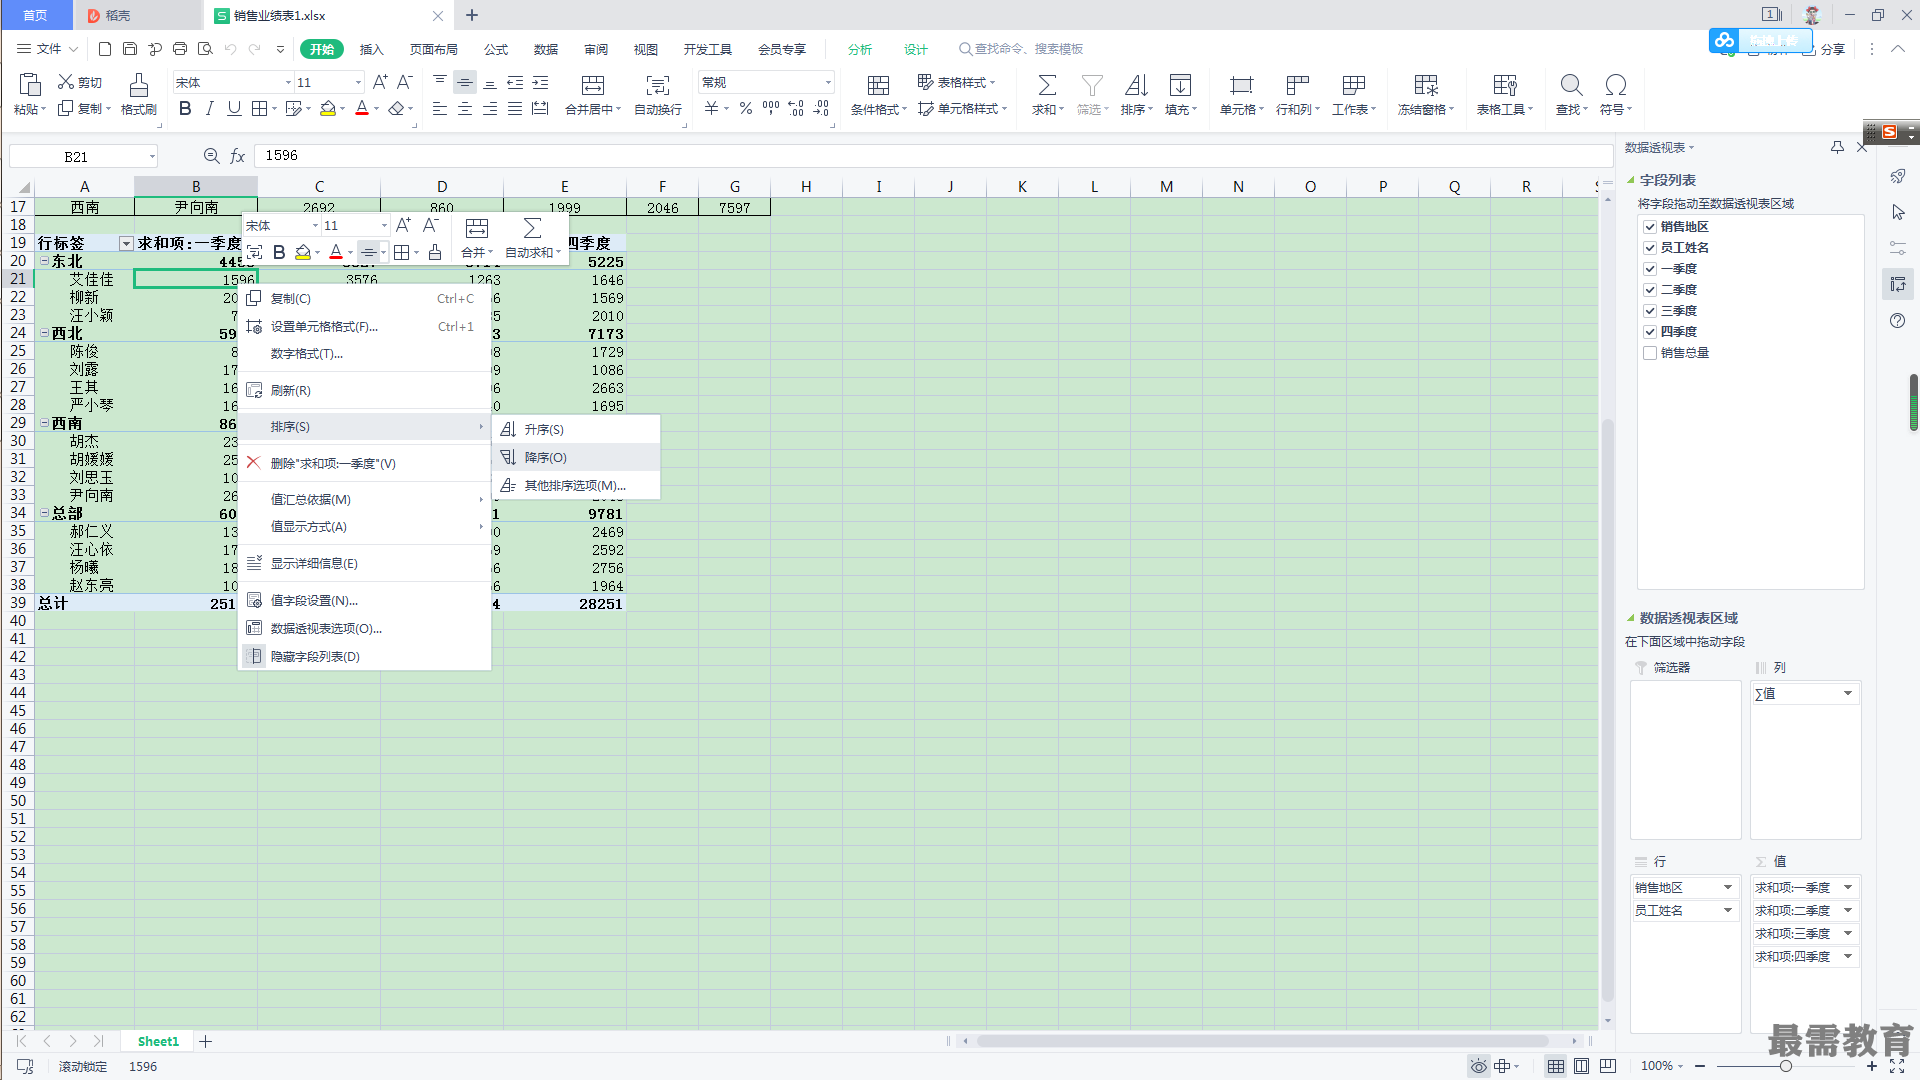Image resolution: width=1920 pixels, height=1080 pixels.
Task: Click the AutoSum icon
Action: 1047,85
